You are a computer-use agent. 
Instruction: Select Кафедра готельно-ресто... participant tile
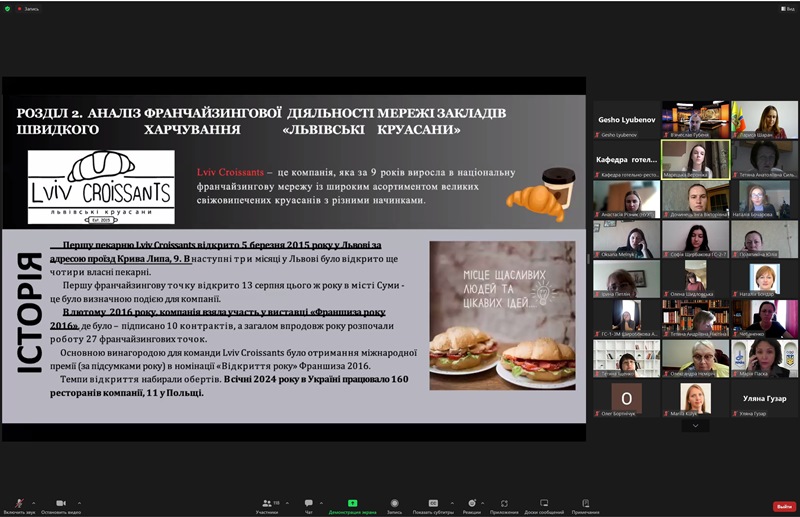point(627,160)
